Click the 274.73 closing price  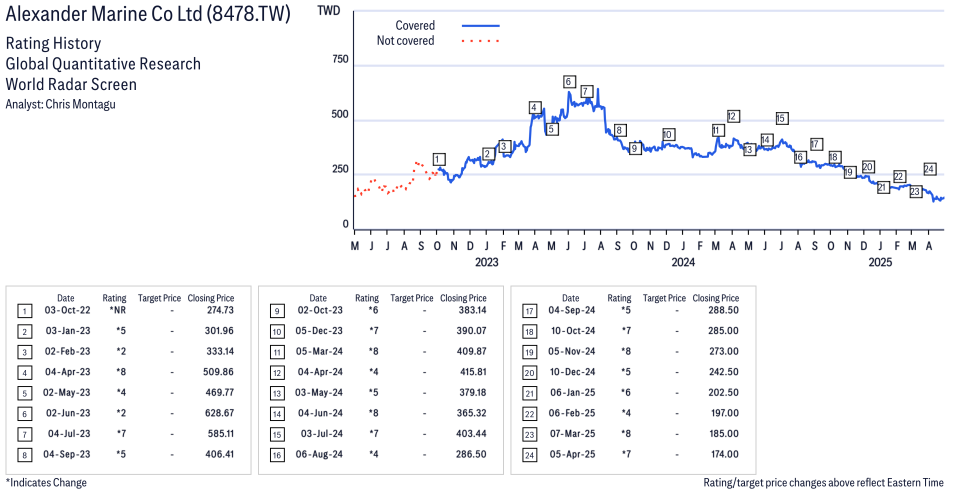tap(220, 310)
